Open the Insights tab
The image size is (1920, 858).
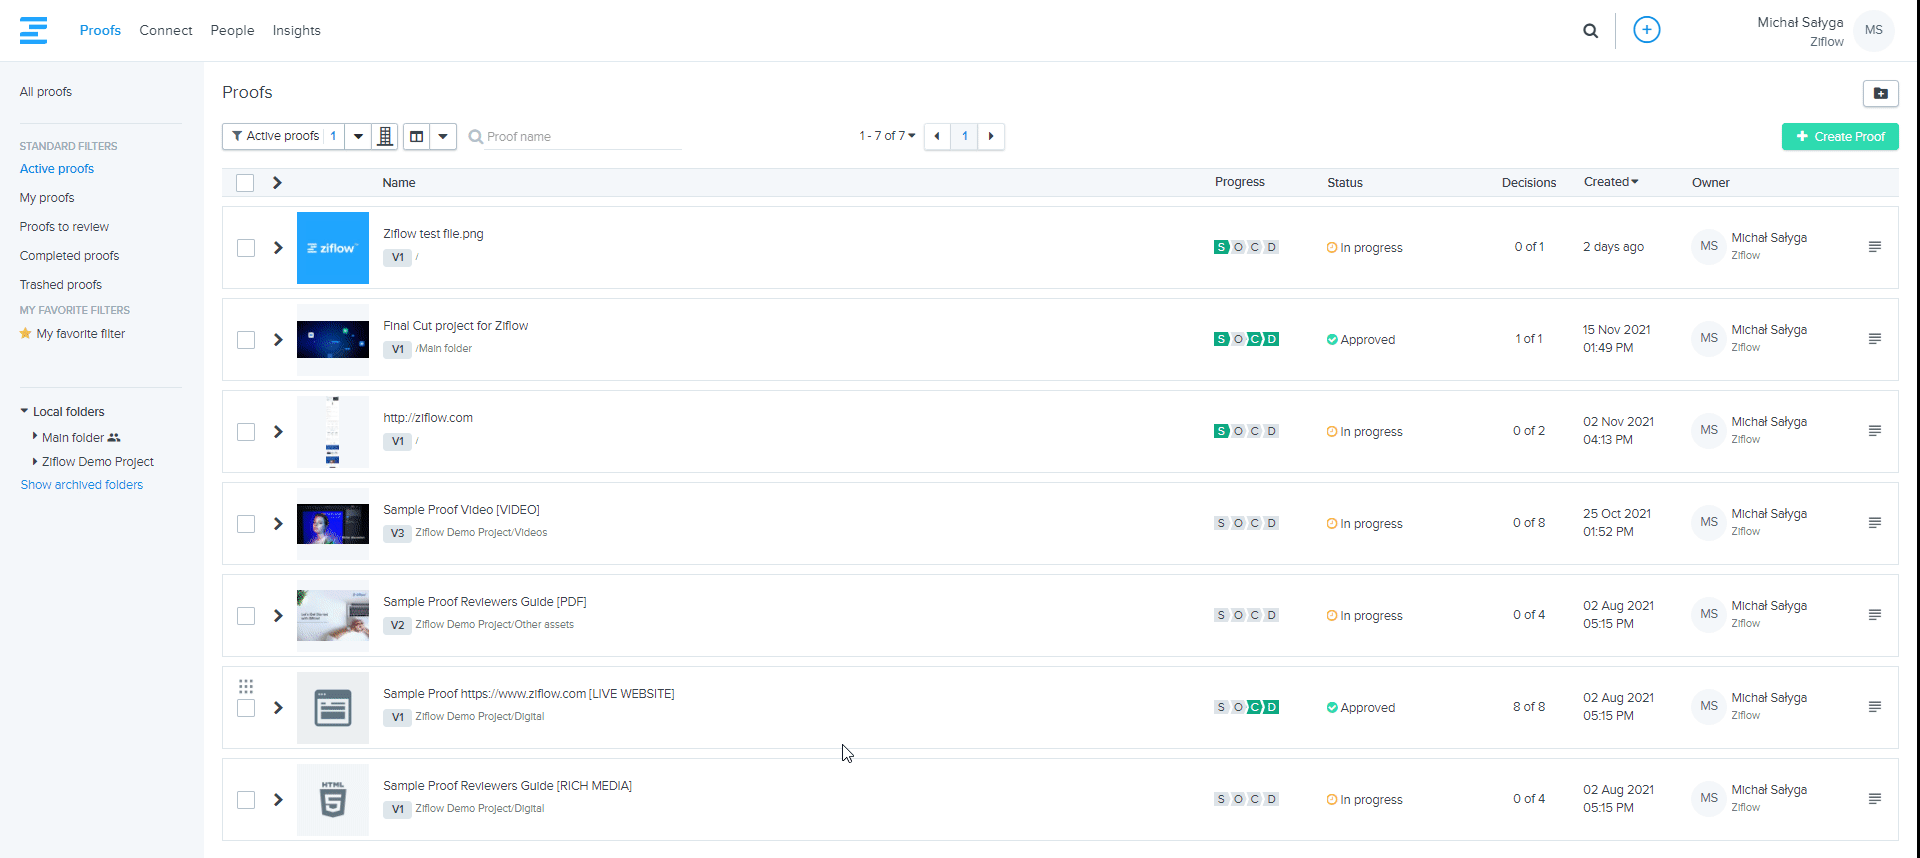click(x=296, y=31)
